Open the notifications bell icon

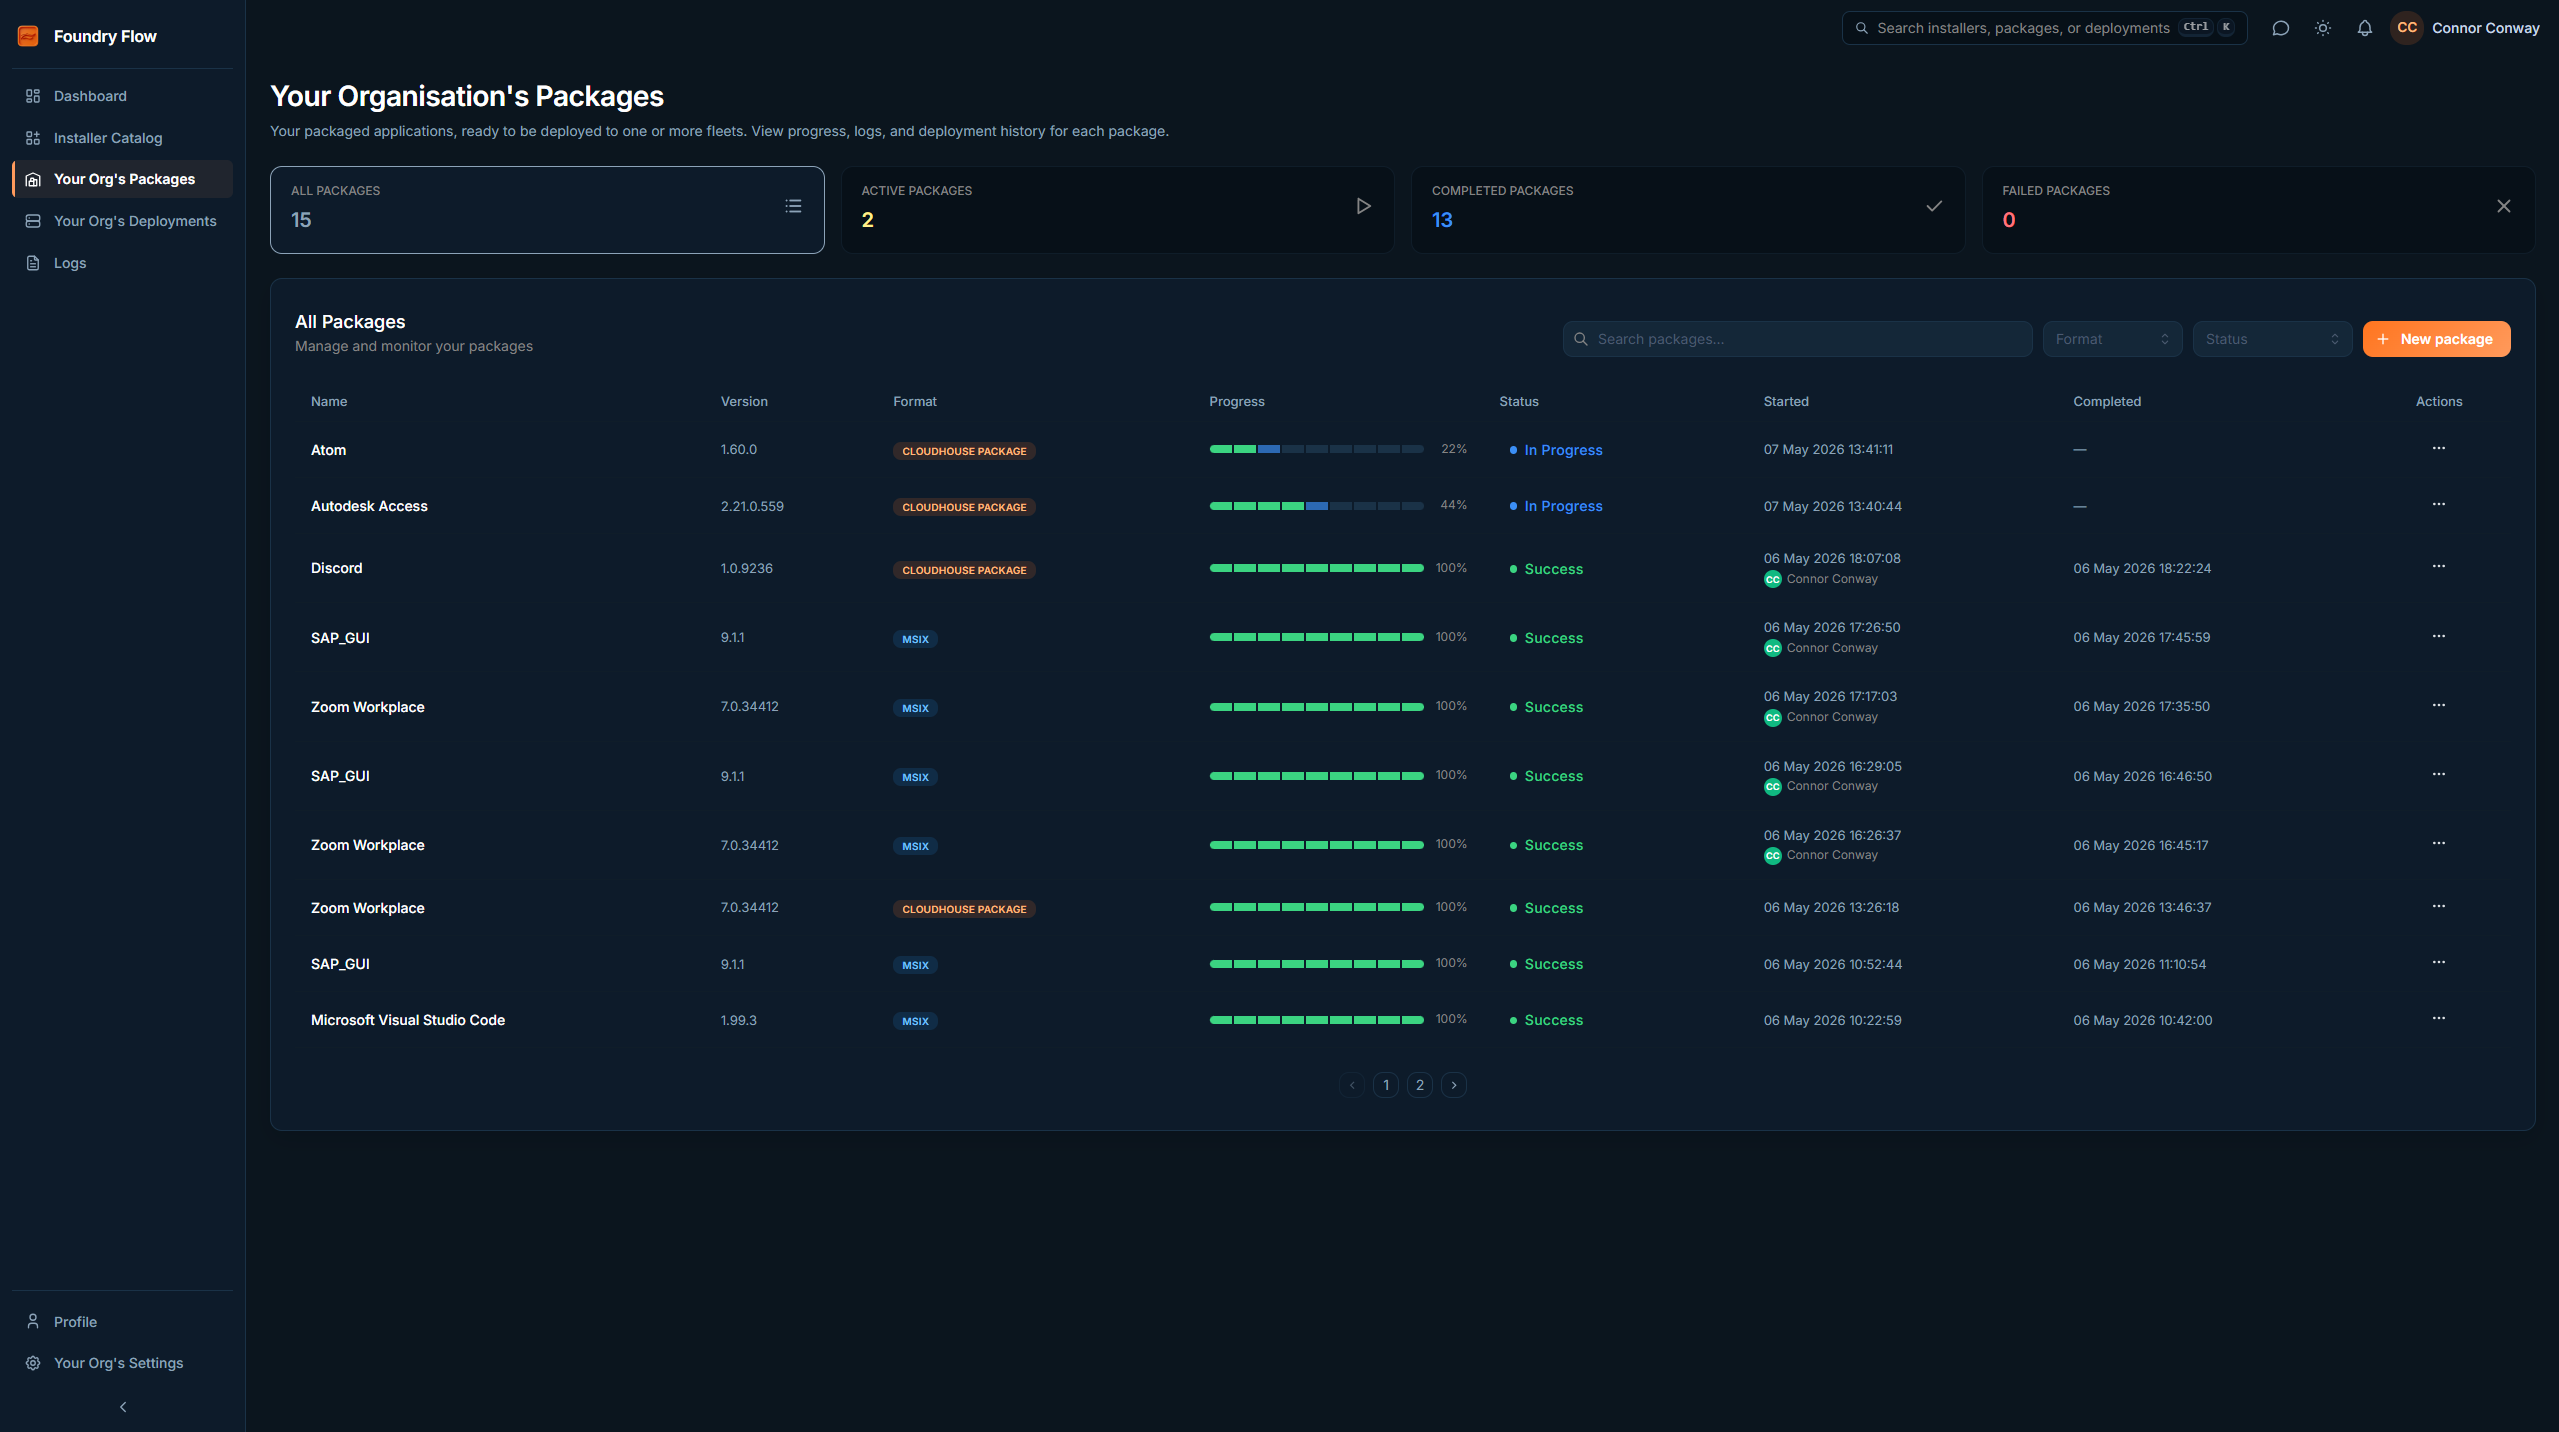tap(2364, 28)
